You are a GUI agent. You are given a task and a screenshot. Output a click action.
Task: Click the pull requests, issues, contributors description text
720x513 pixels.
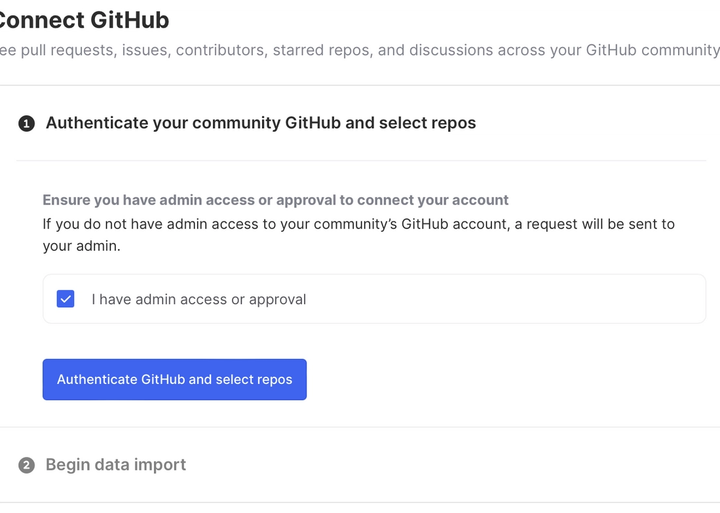pos(360,50)
